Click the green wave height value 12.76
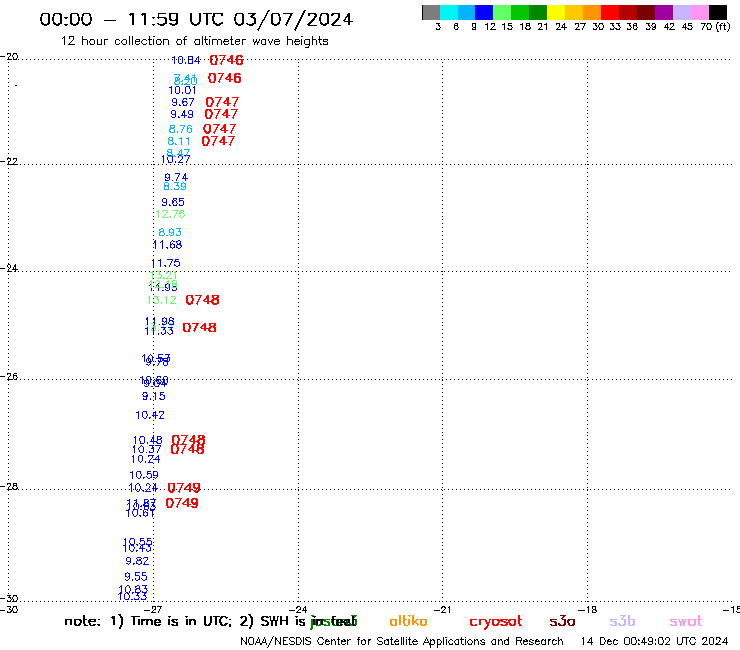Screen dimensions: 740x650 pos(170,214)
